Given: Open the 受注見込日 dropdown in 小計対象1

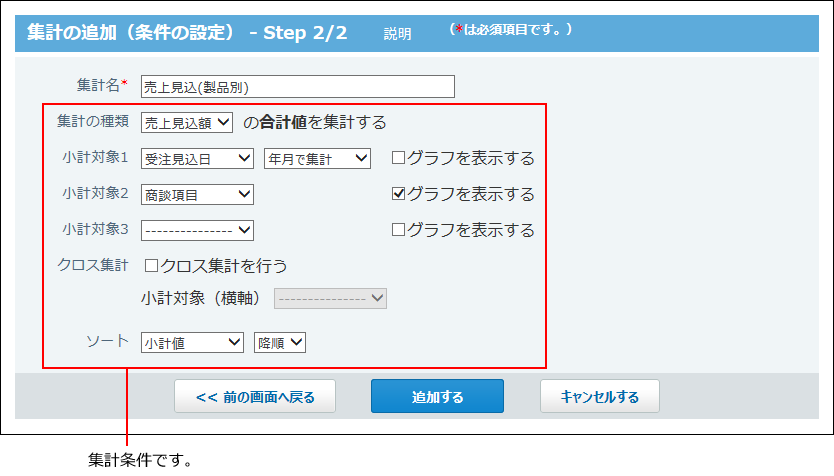Looking at the screenshot, I should (197, 159).
